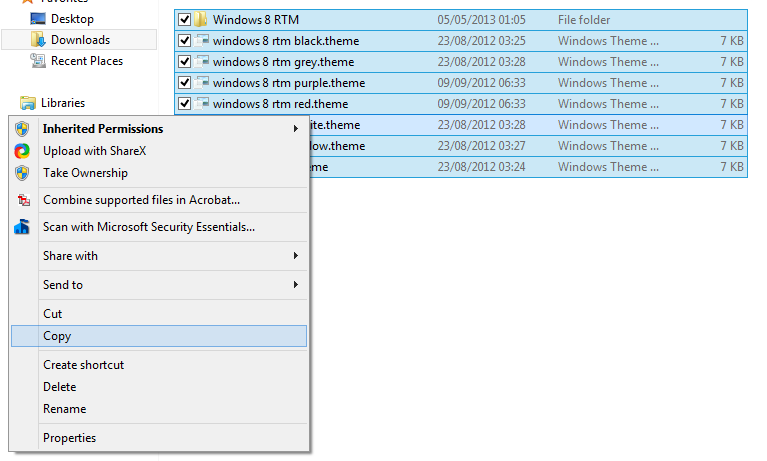Select file name 'windows 8 rtm red.theme'
The width and height of the screenshot is (767, 461).
(281, 104)
